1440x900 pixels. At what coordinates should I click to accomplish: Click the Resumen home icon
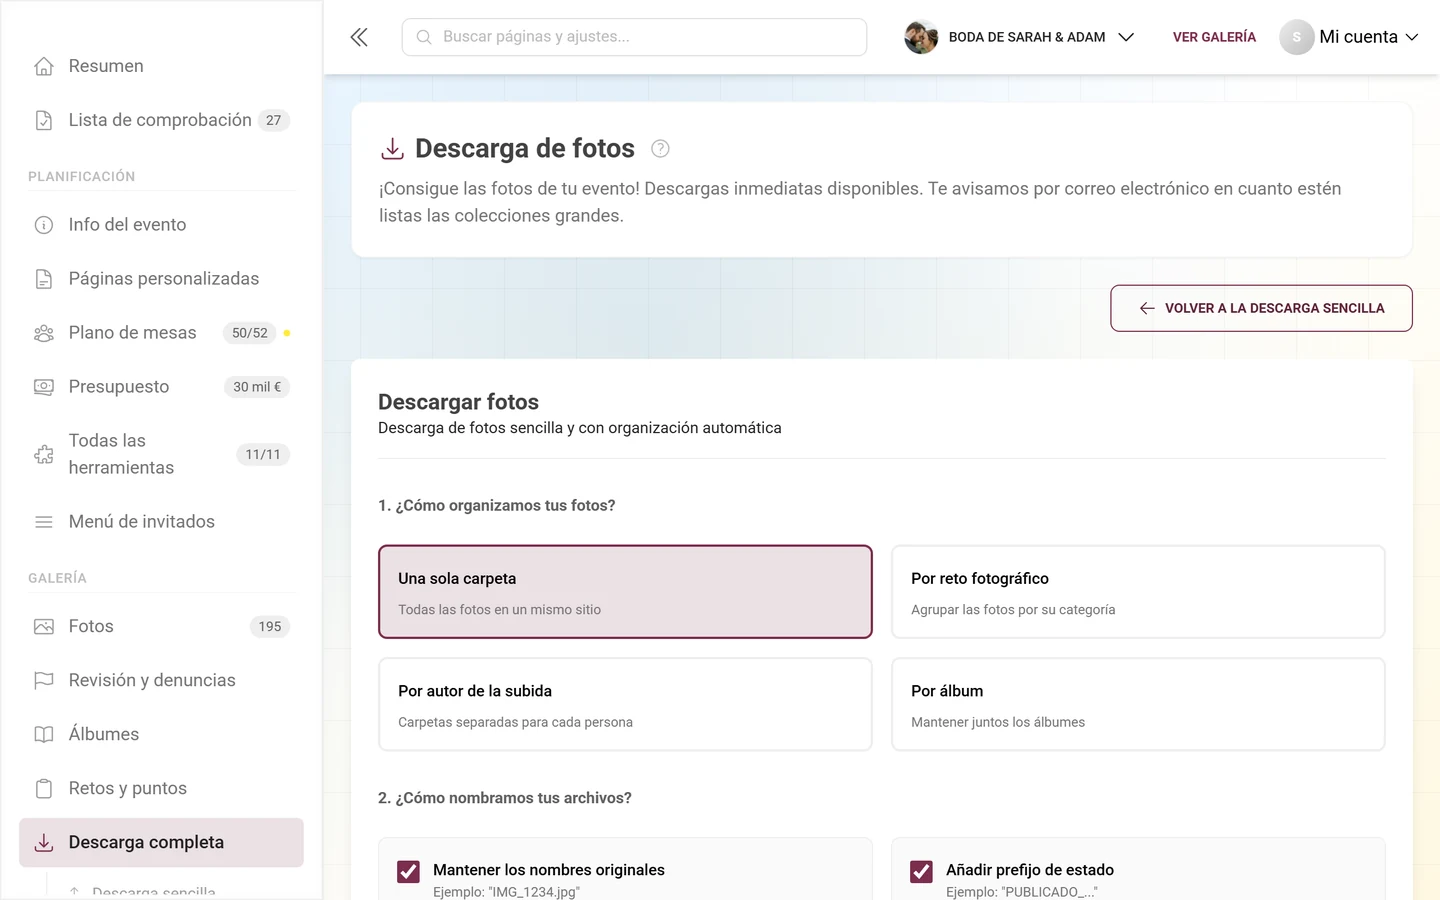[x=44, y=66]
